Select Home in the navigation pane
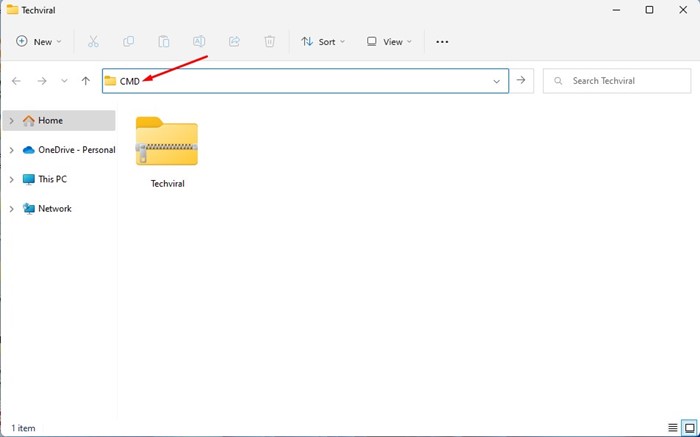Screen dimensions: 700x437 tap(59, 121)
